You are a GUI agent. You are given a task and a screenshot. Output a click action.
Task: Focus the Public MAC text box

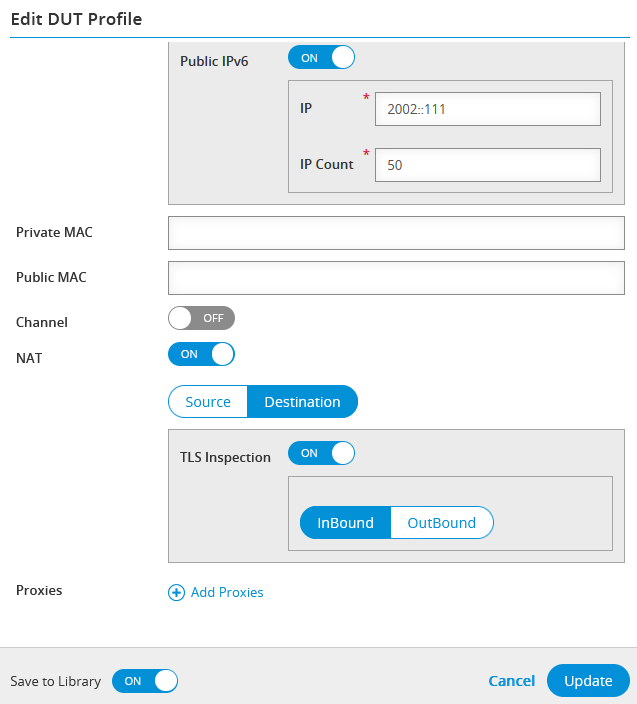pyautogui.click(x=396, y=278)
